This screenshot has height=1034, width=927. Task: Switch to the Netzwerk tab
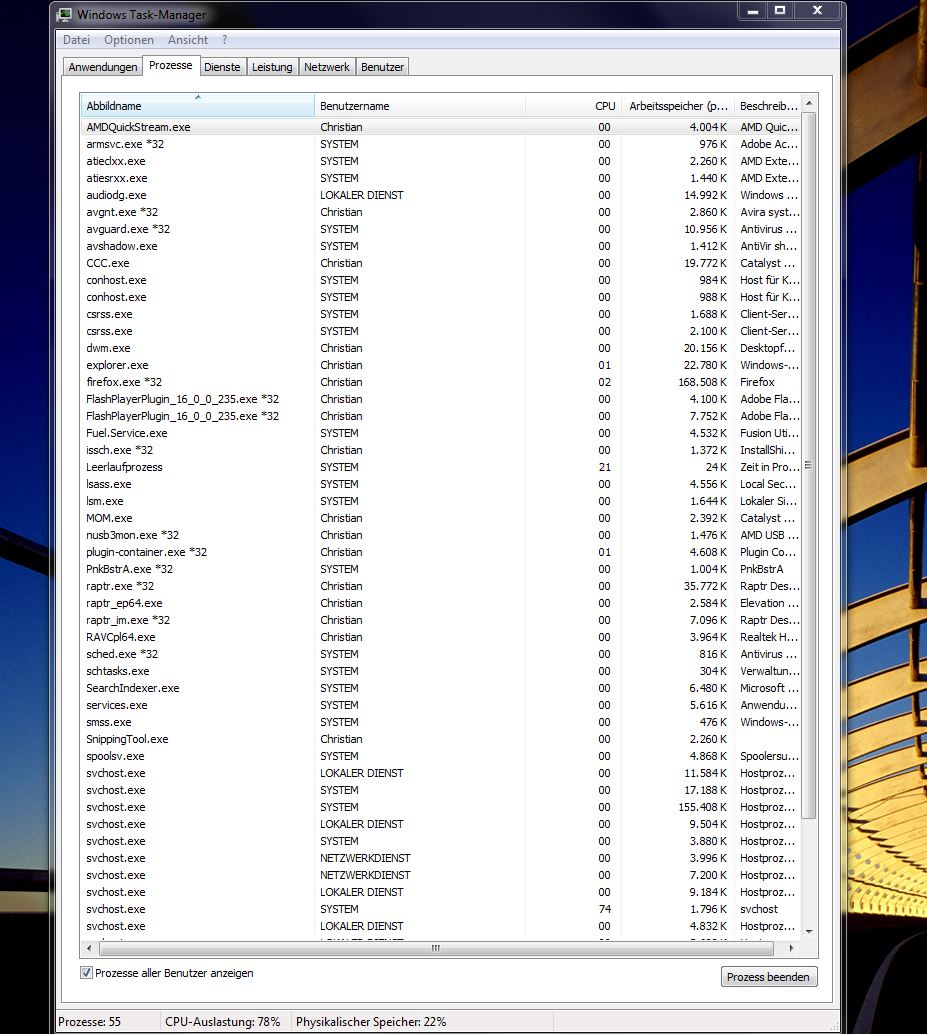click(327, 67)
